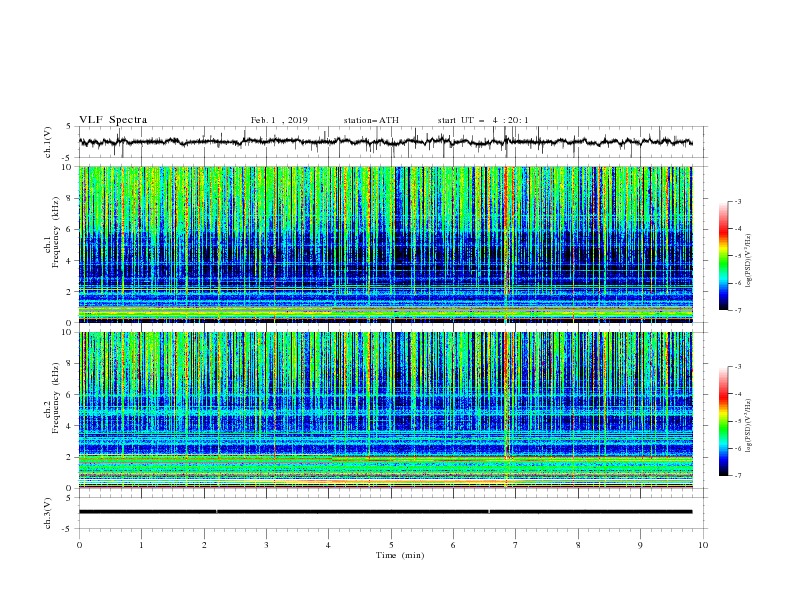
Task: Click the ch.2 spectrogram color scale bar
Action: pyautogui.click(x=723, y=421)
